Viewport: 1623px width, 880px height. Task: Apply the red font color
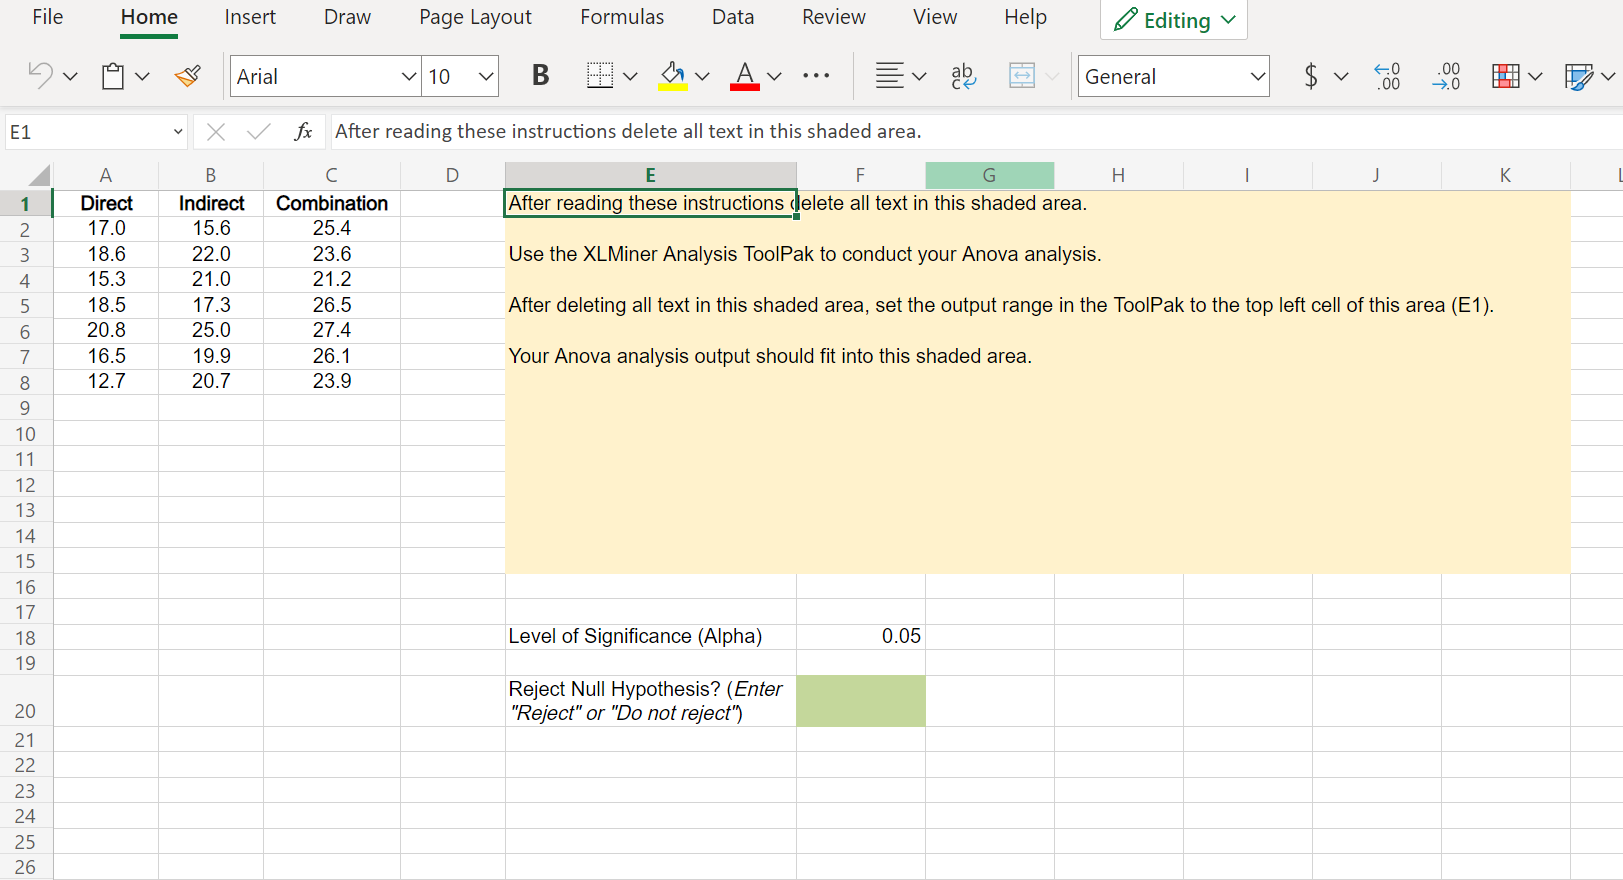click(745, 76)
